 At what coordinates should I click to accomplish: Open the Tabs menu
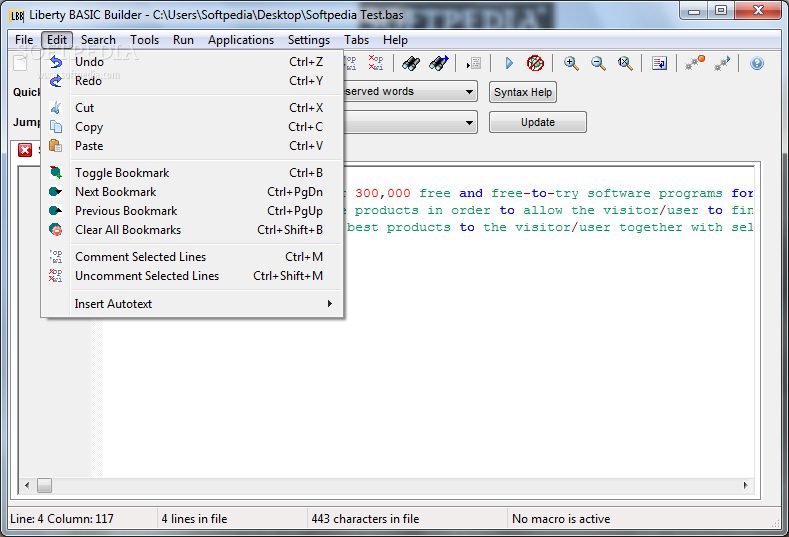point(356,40)
